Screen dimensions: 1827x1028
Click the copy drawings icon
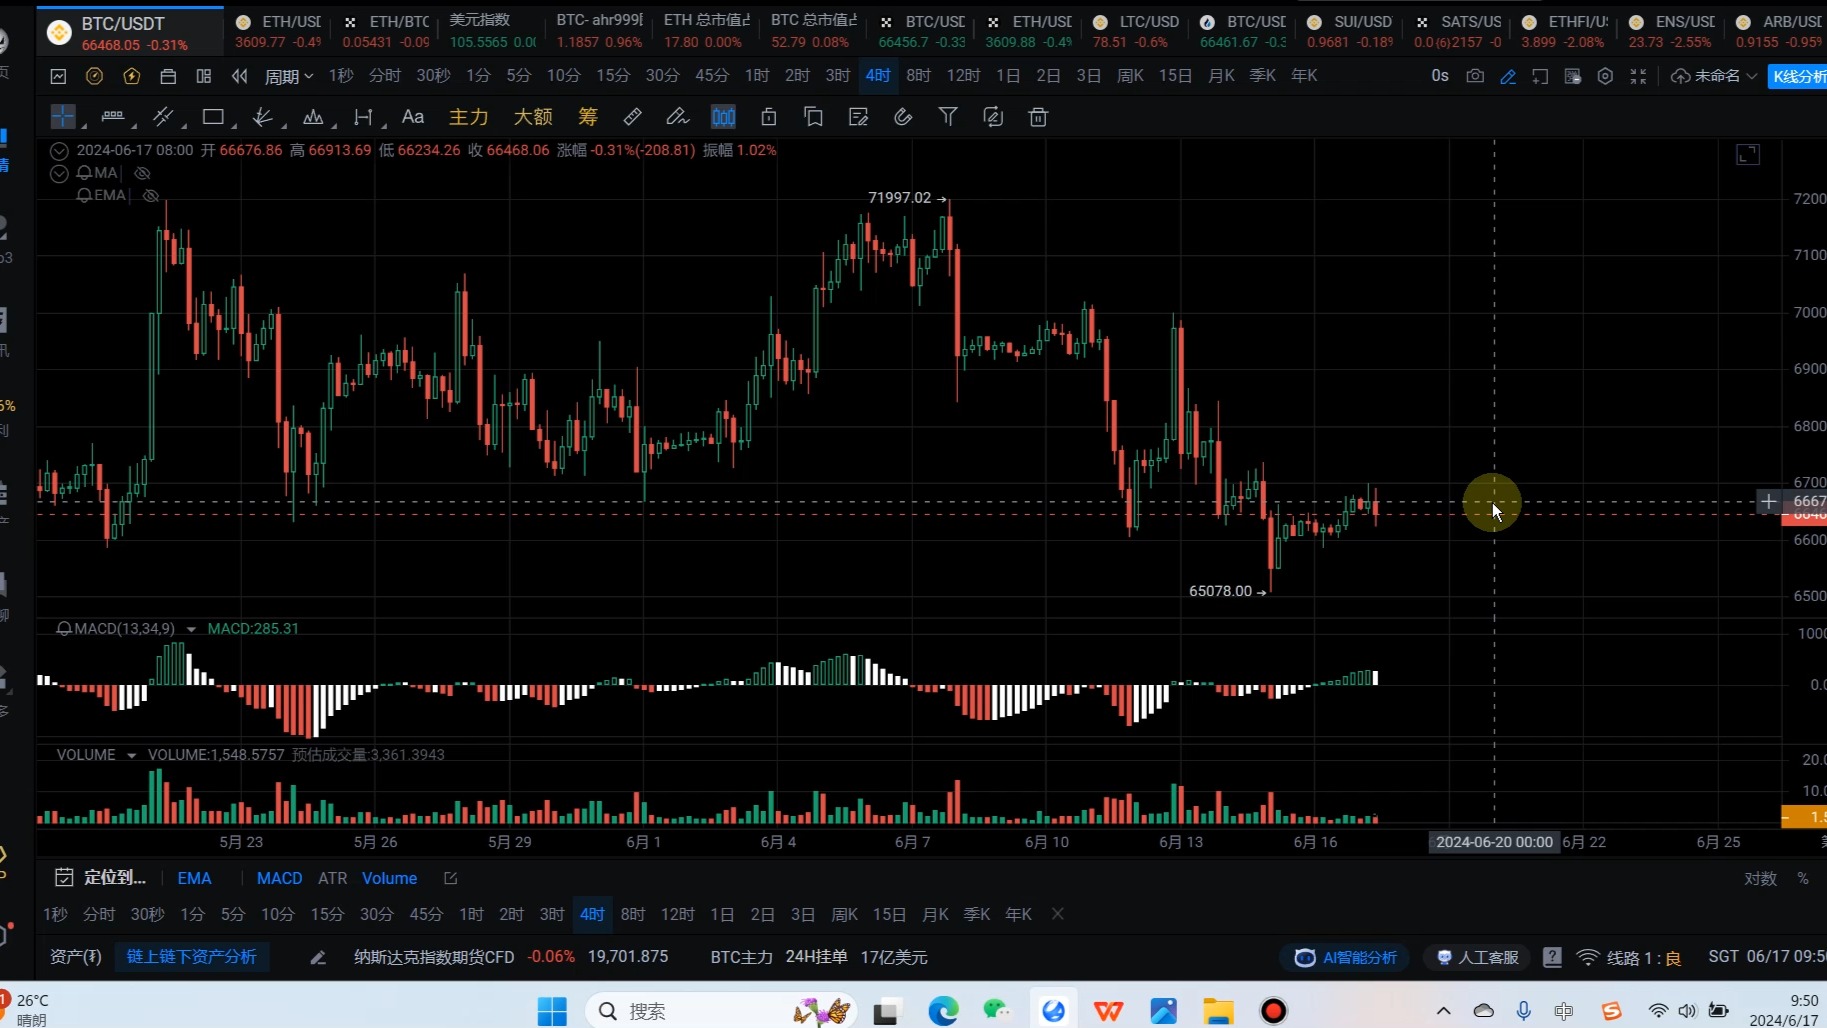(813, 117)
